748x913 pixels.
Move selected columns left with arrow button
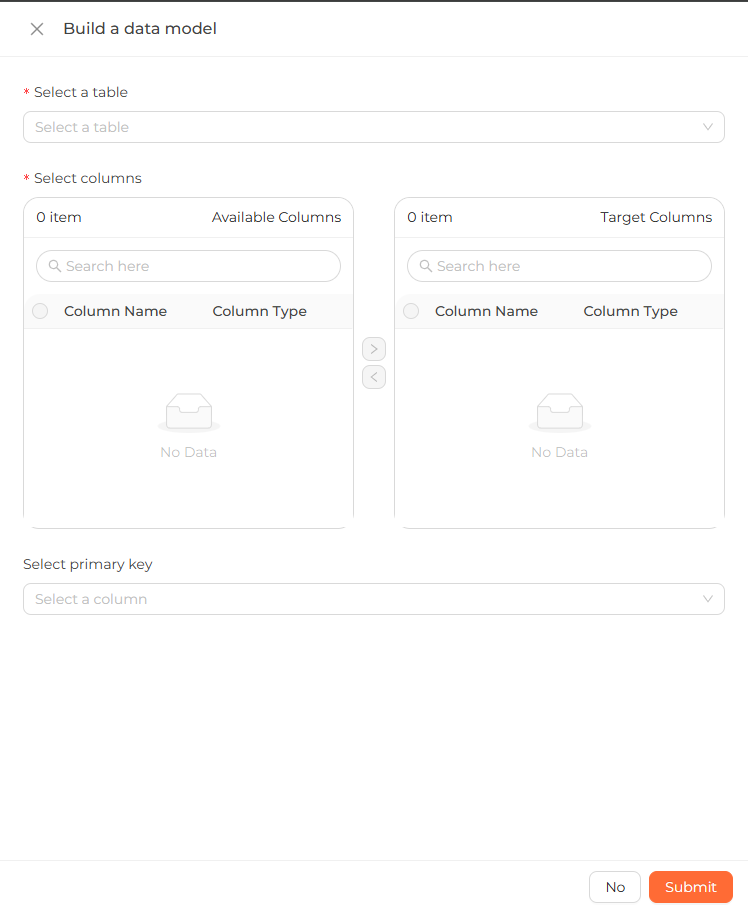[374, 377]
